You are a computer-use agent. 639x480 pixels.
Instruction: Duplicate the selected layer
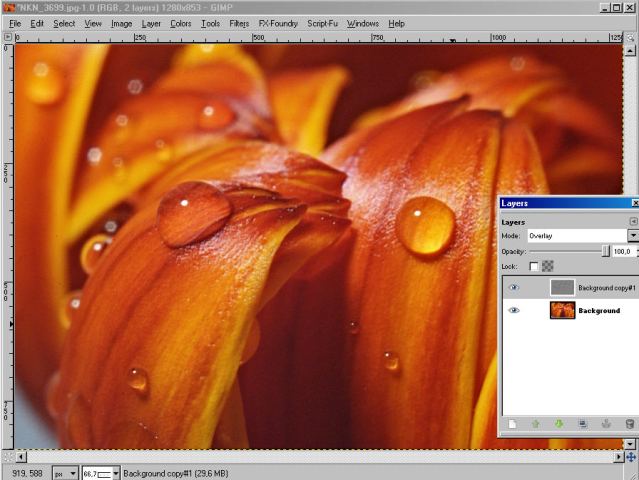pos(583,424)
